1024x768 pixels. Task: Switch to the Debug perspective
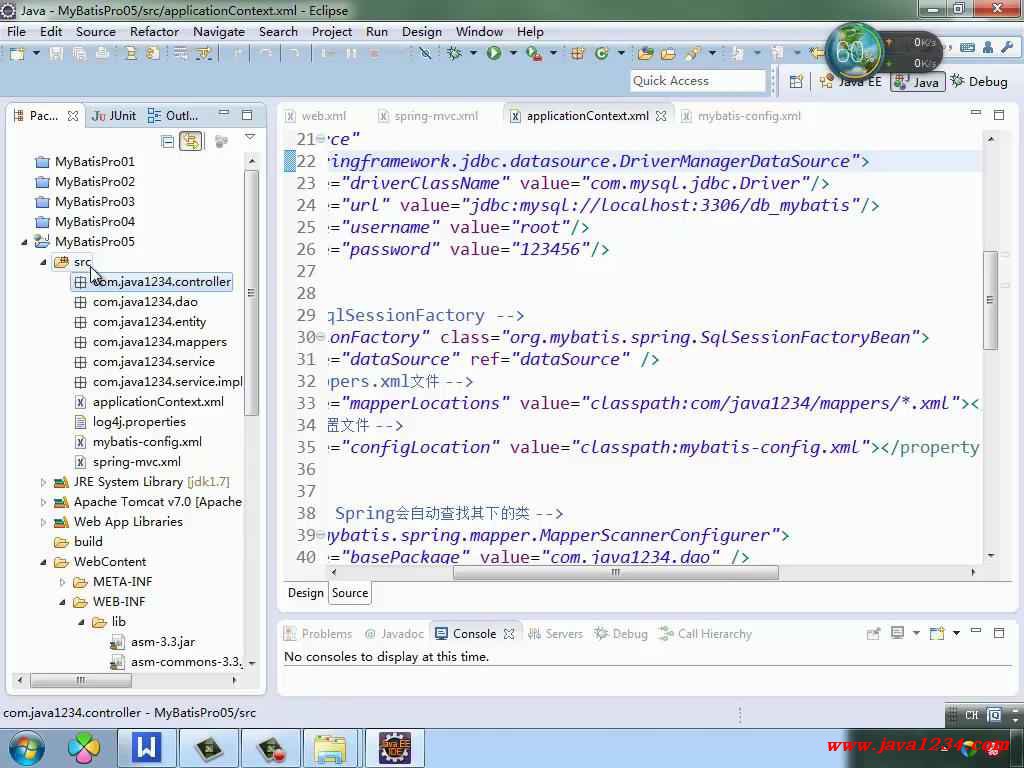tap(979, 82)
